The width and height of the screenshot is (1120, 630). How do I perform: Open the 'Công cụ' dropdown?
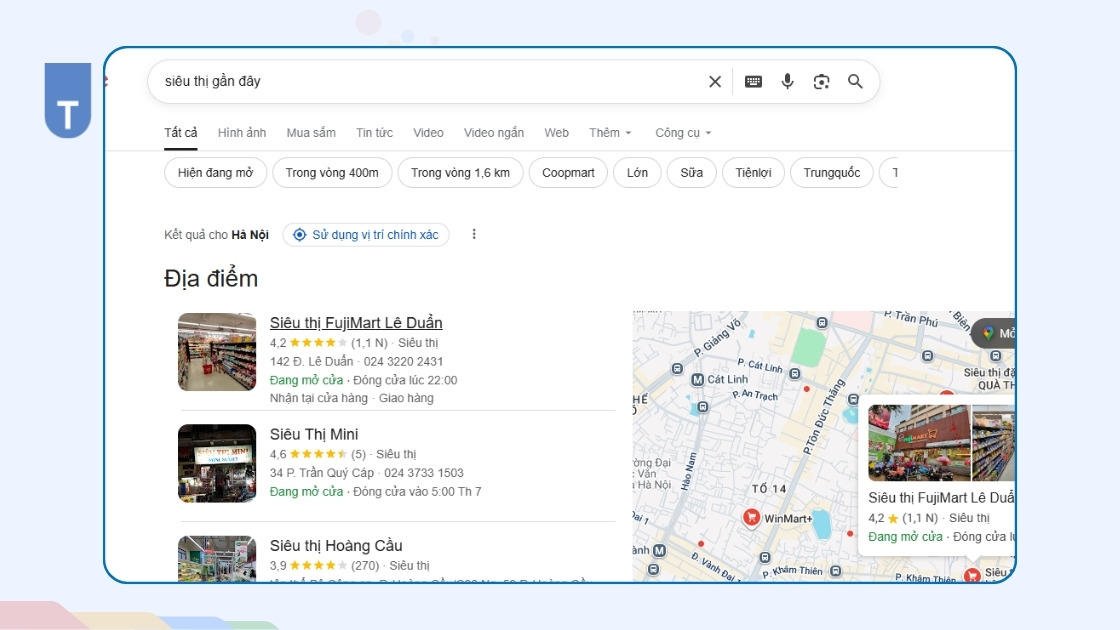point(683,132)
